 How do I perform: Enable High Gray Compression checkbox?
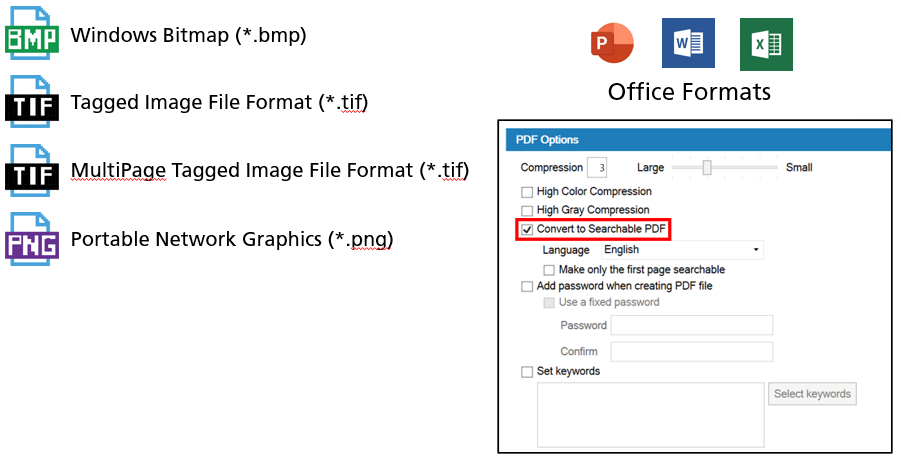click(527, 211)
